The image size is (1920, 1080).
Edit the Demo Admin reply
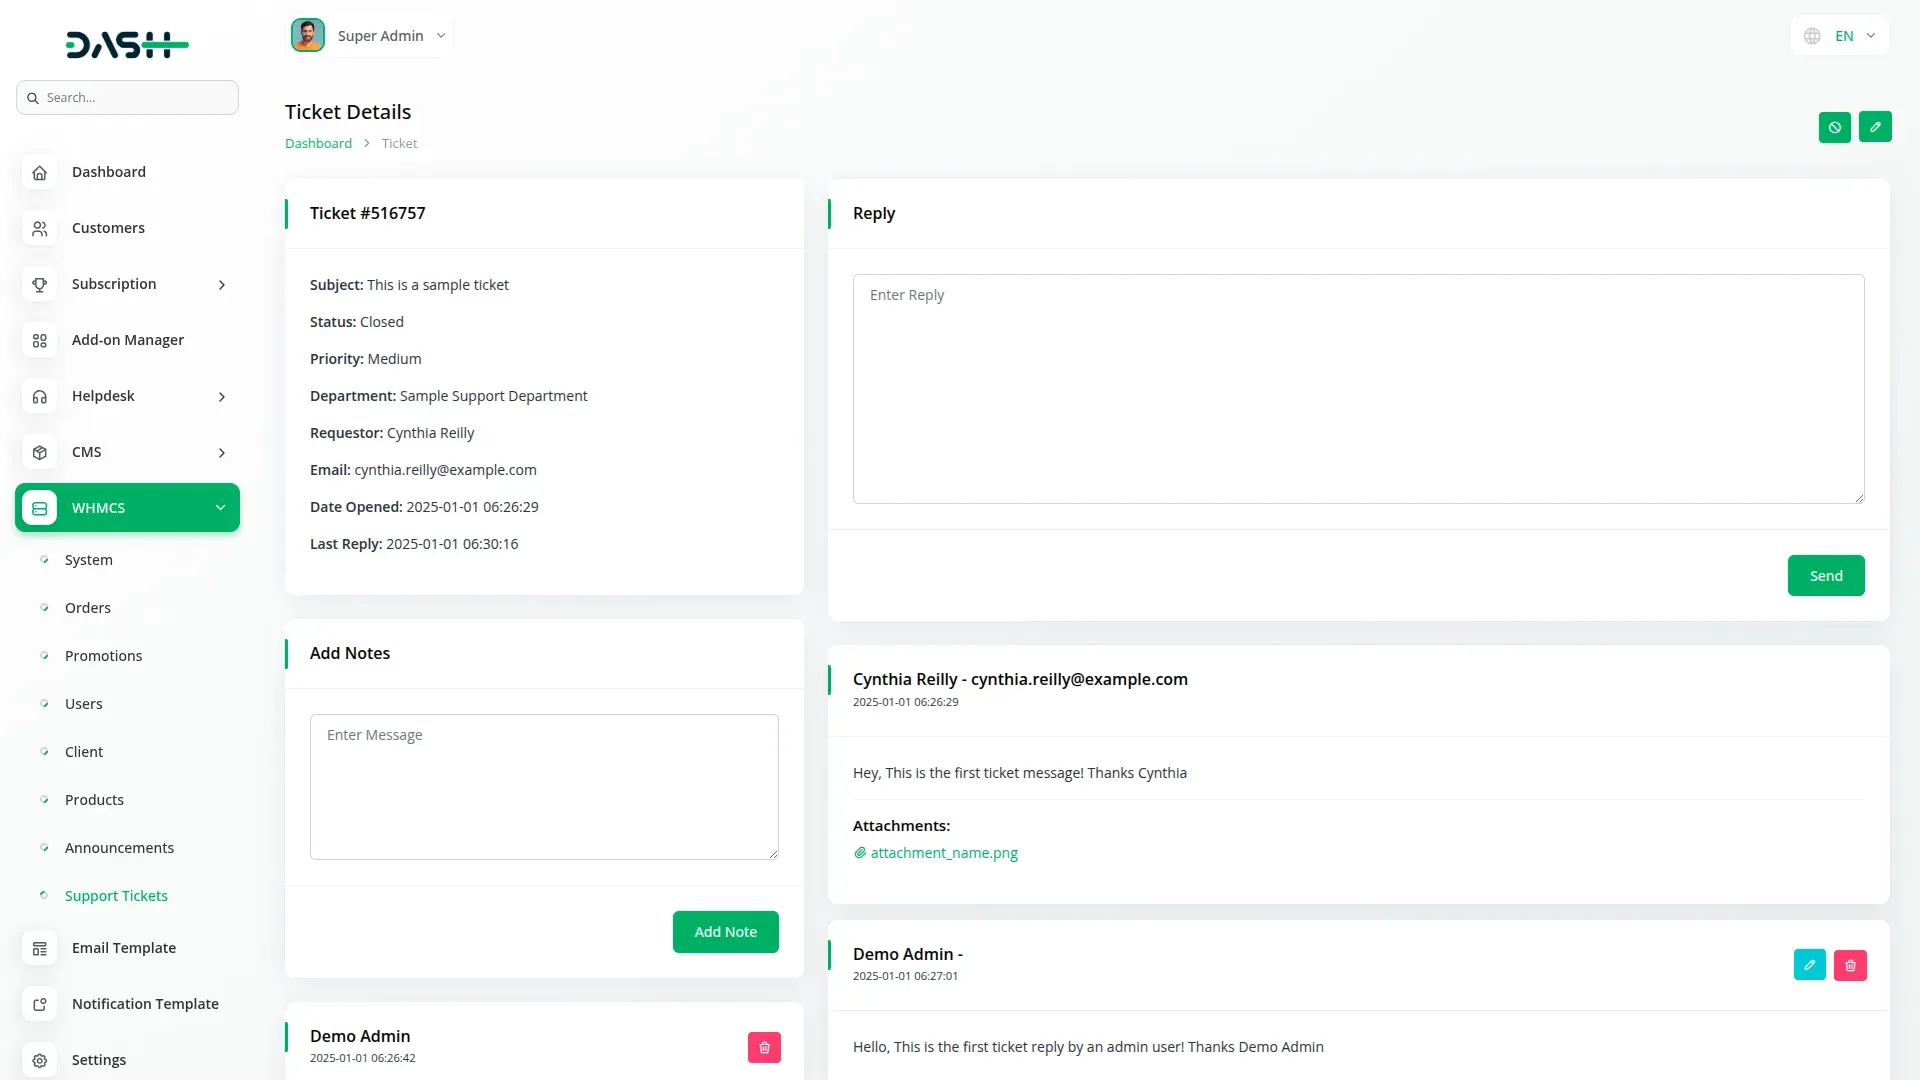tap(1809, 965)
